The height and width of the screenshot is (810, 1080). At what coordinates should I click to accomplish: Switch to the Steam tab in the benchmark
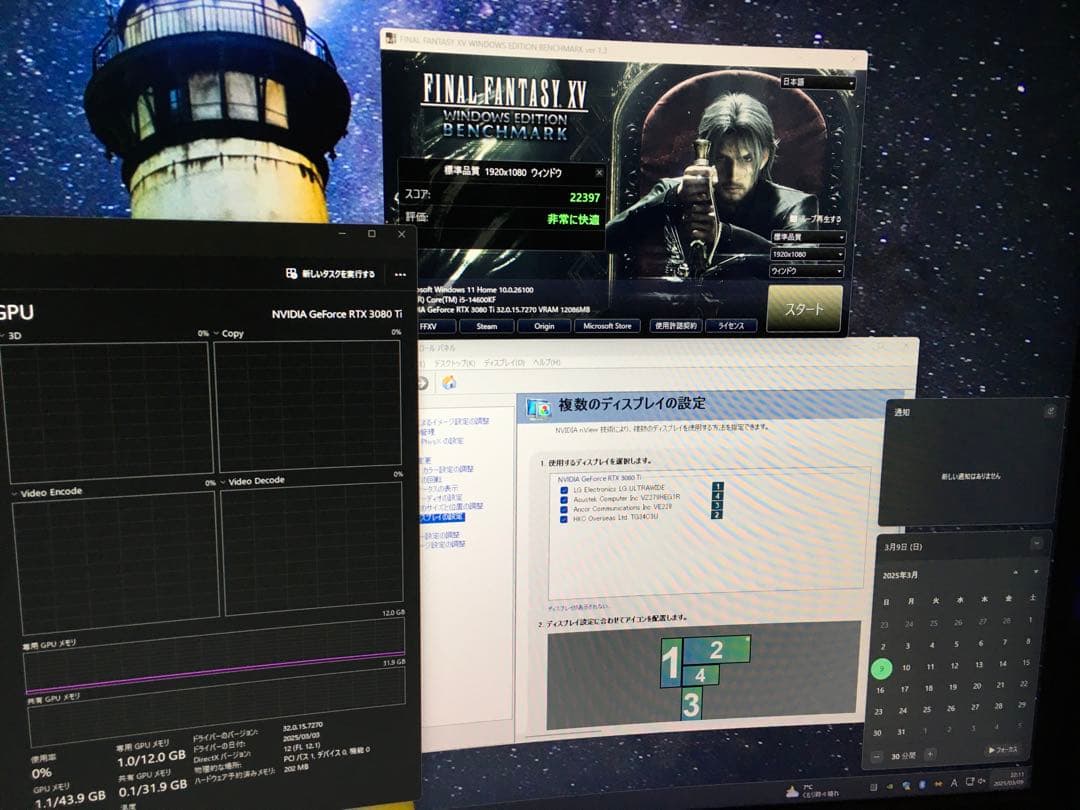coord(487,326)
